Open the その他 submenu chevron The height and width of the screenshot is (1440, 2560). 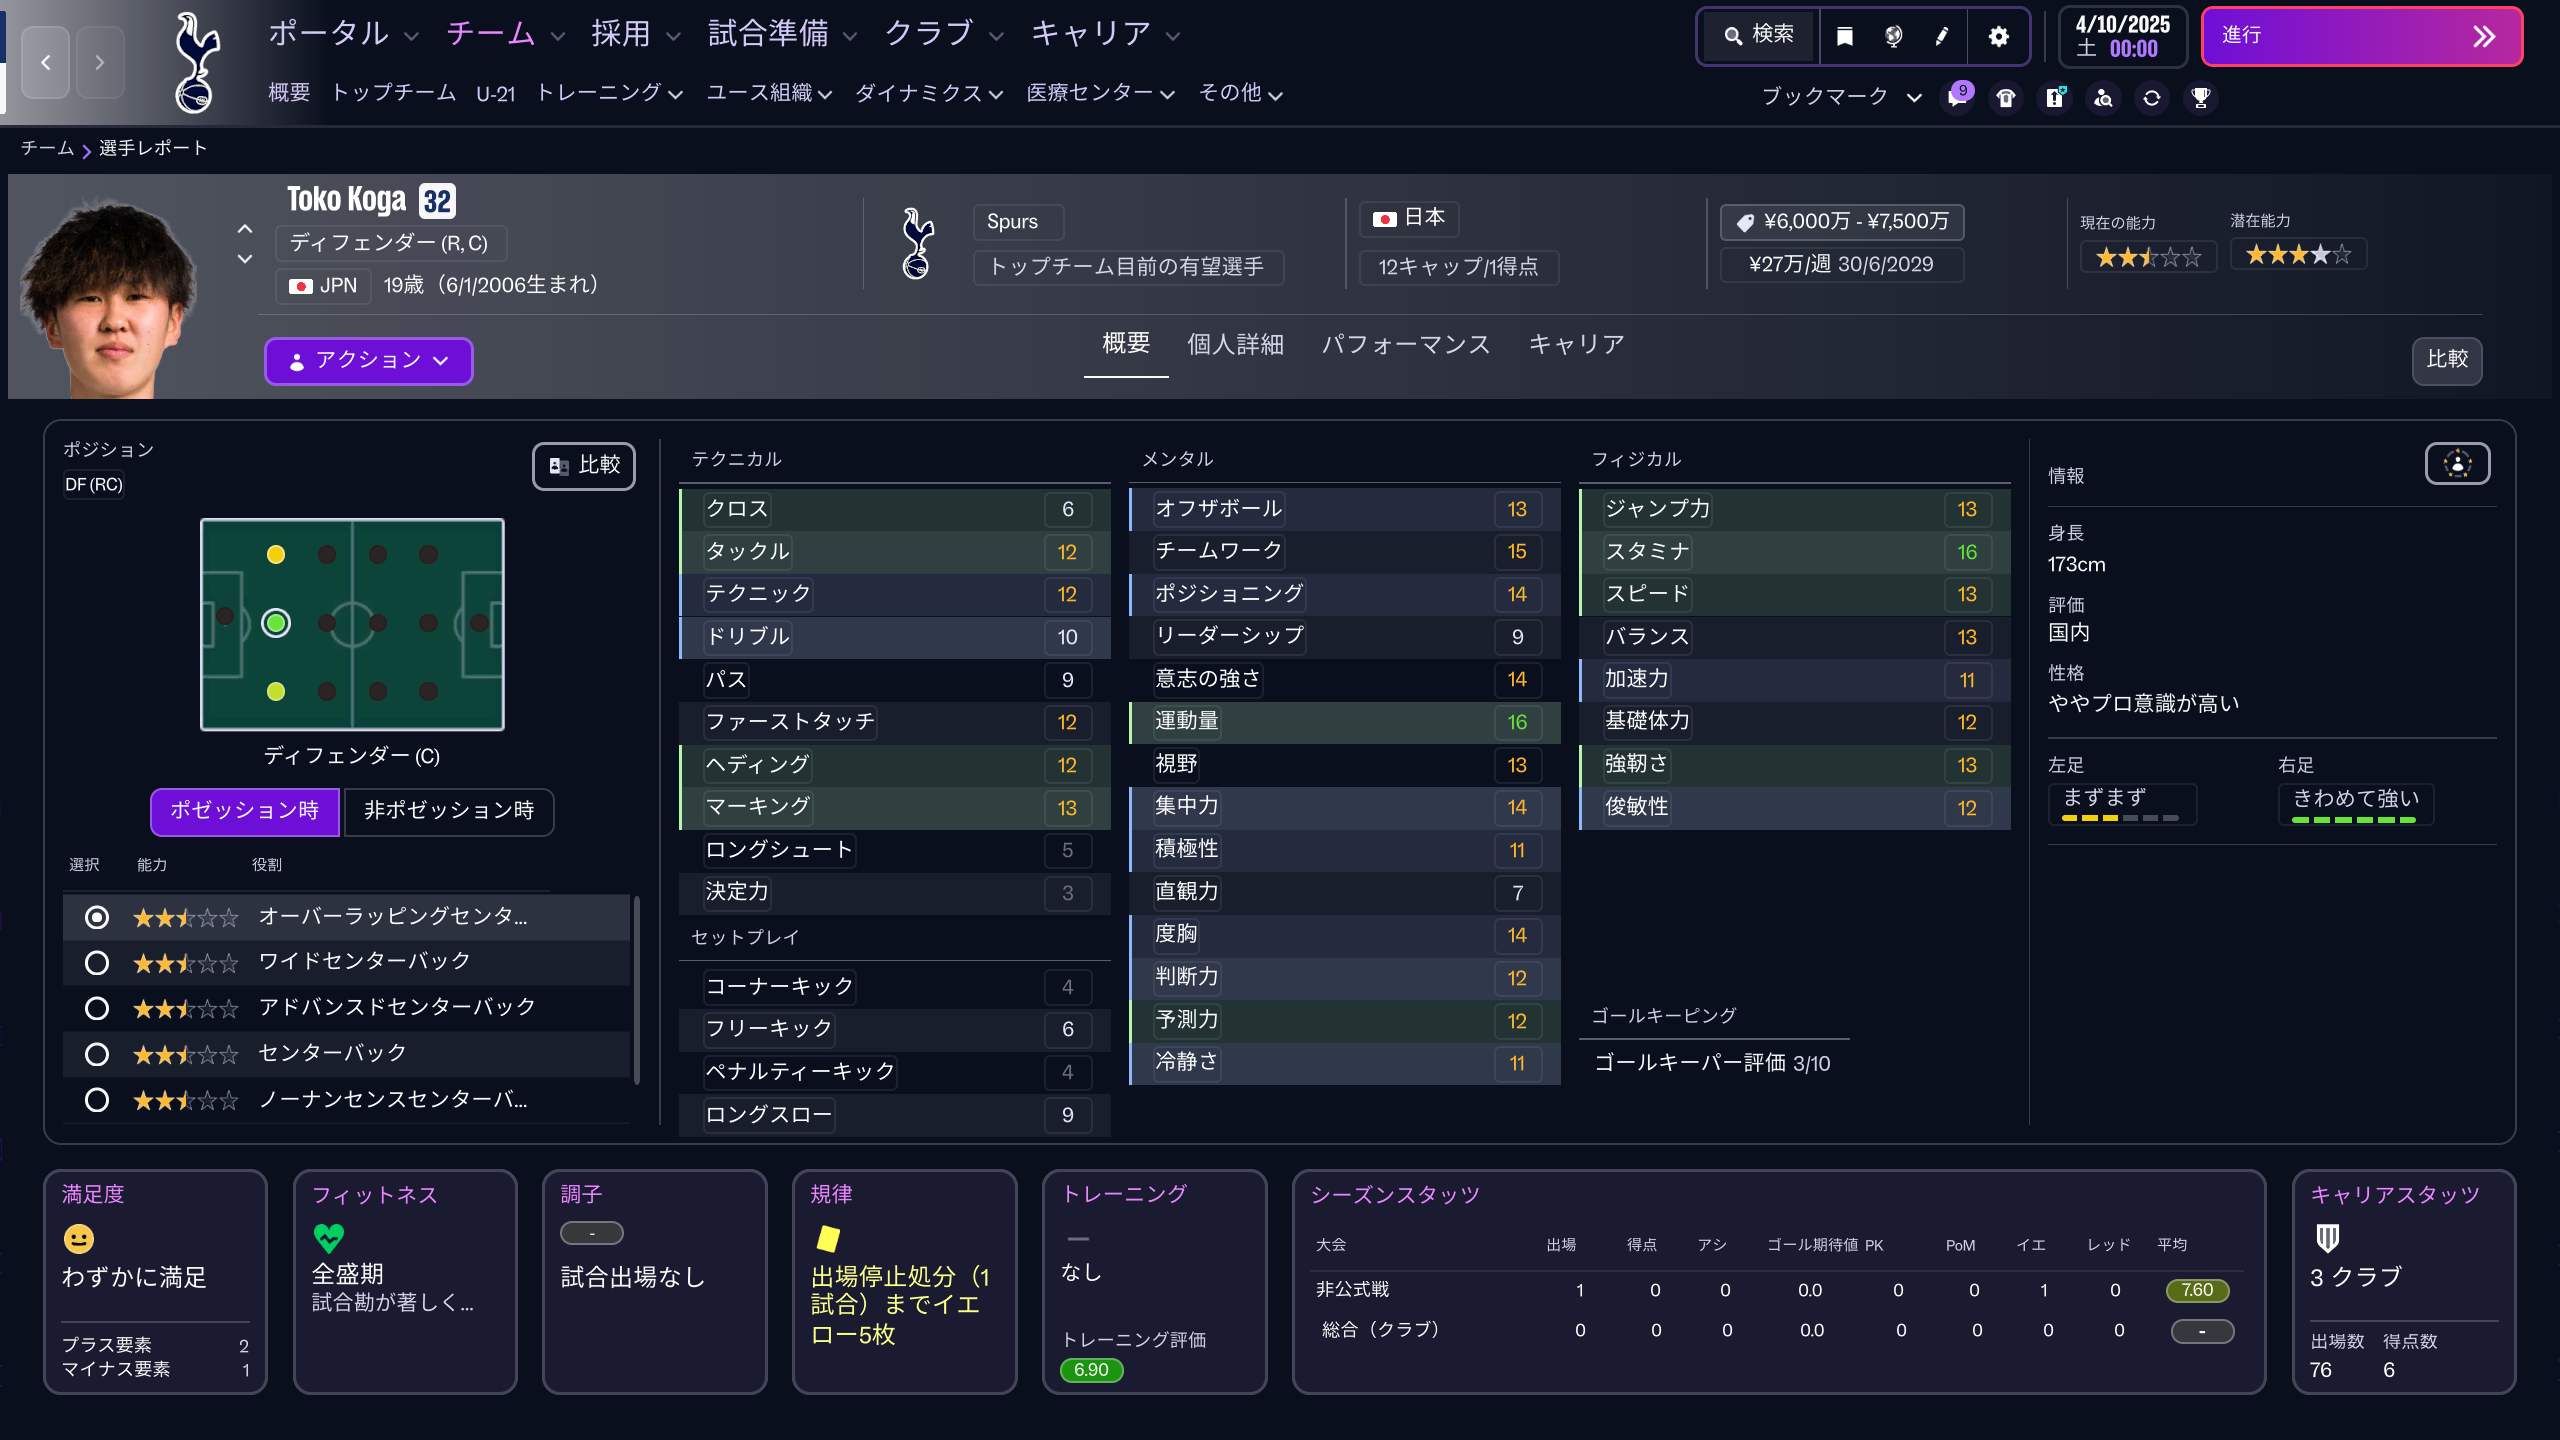(x=1277, y=95)
